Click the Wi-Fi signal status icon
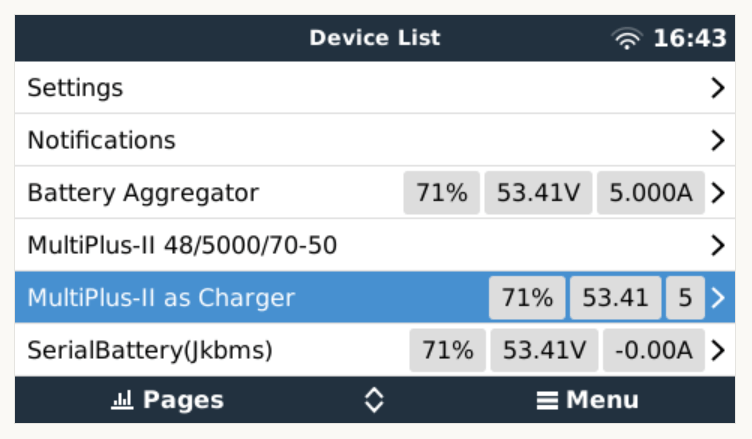The height and width of the screenshot is (439, 752). click(627, 39)
